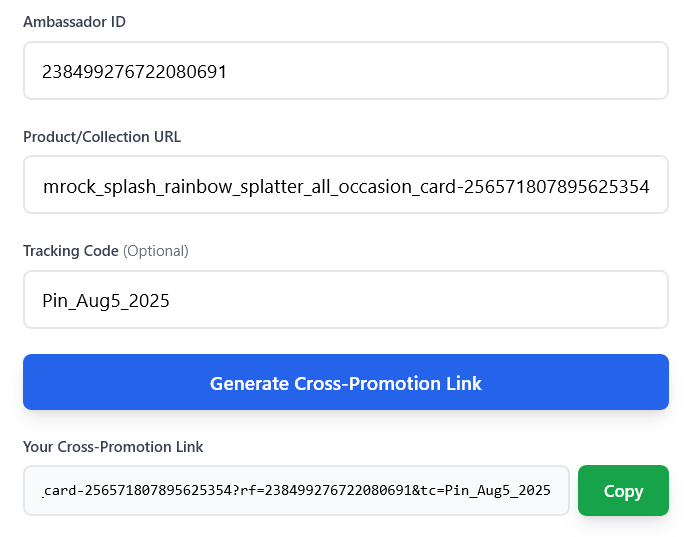Click the Product/Collection URL label
The width and height of the screenshot is (696, 537).
[102, 137]
